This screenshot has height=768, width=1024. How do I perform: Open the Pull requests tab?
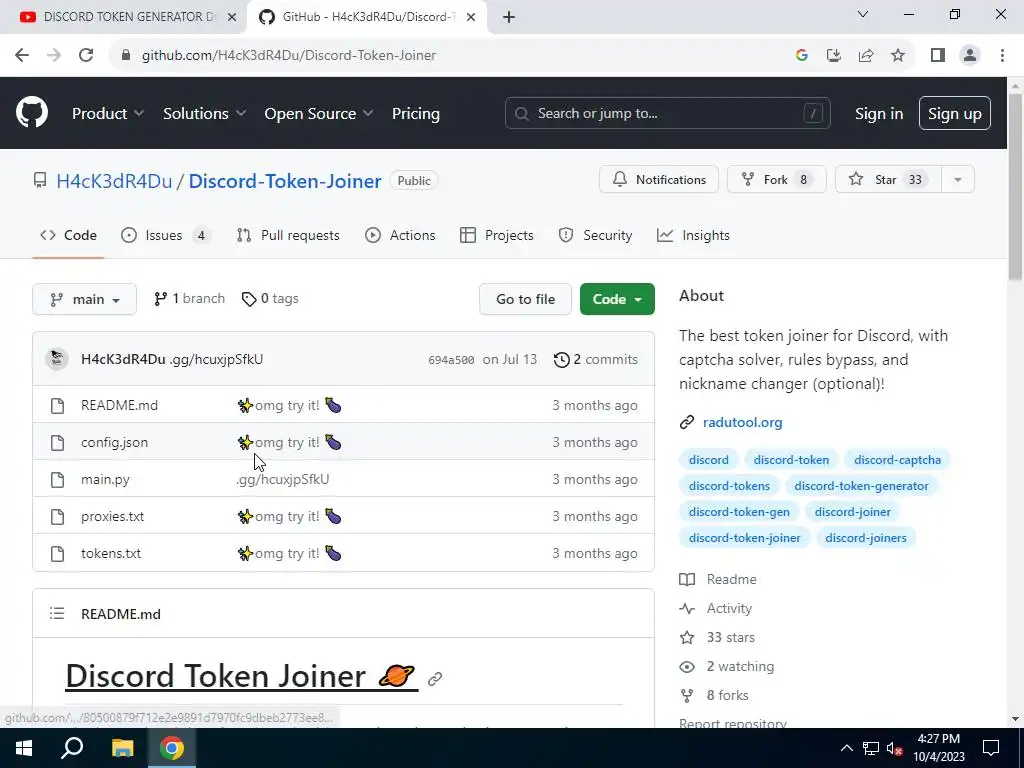click(288, 235)
